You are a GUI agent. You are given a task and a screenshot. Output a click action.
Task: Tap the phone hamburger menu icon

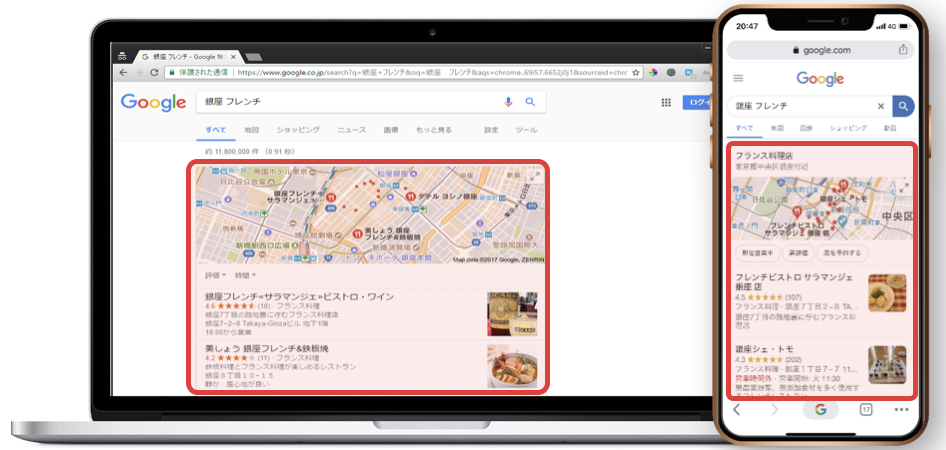[x=739, y=78]
